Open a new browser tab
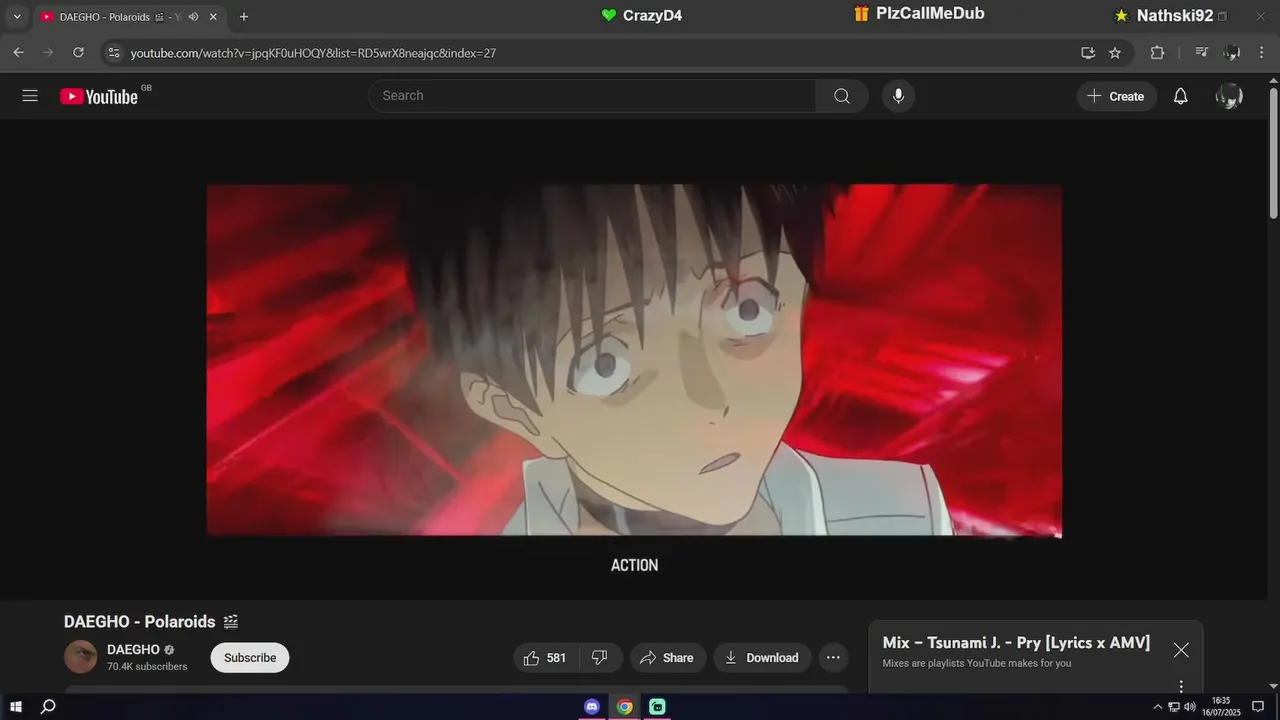 click(243, 17)
